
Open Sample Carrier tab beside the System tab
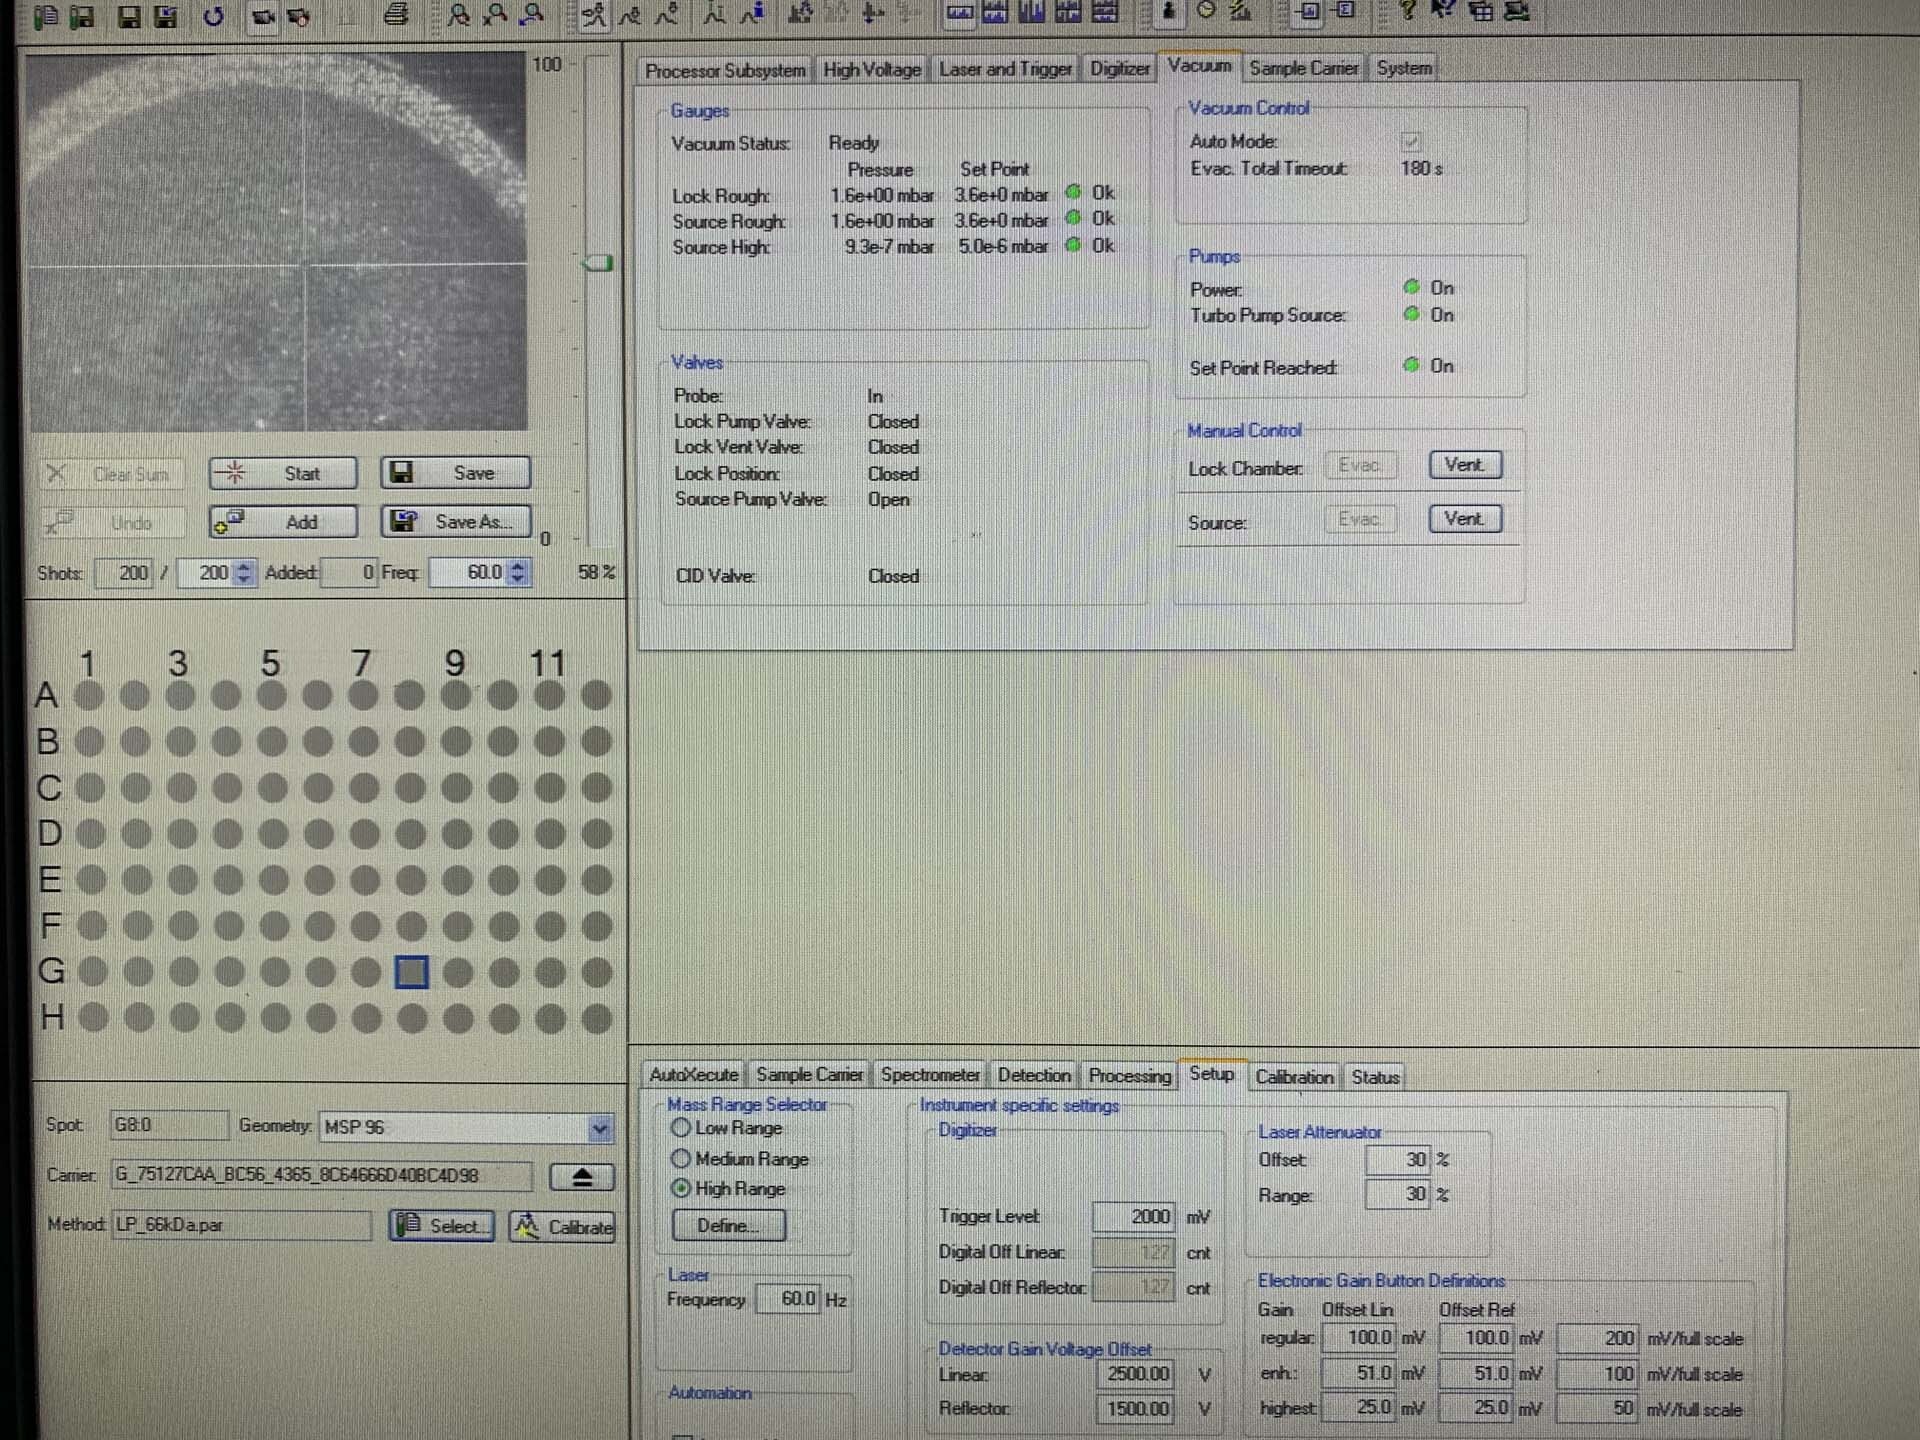click(x=1303, y=68)
